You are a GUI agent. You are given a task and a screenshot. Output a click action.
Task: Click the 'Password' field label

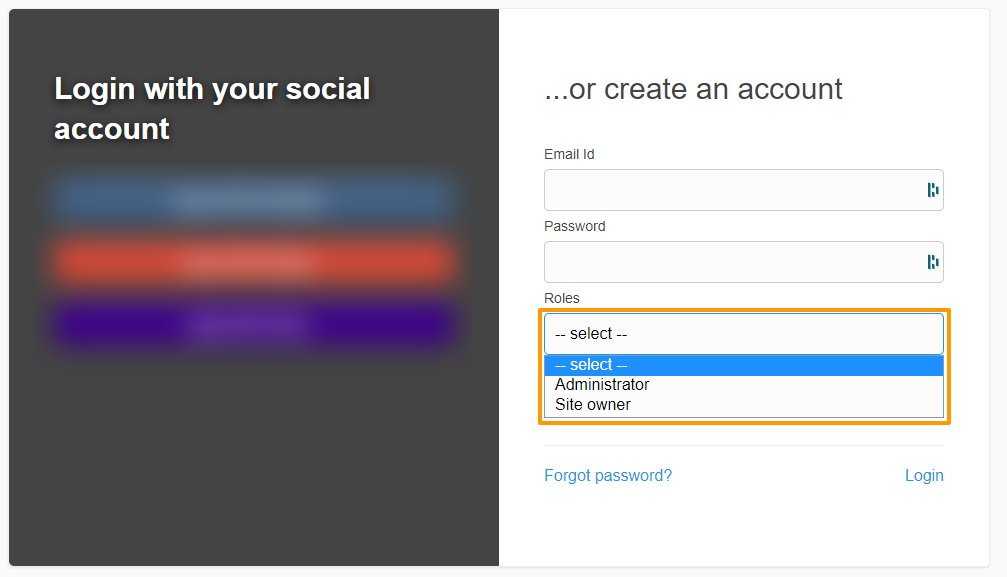(x=574, y=227)
